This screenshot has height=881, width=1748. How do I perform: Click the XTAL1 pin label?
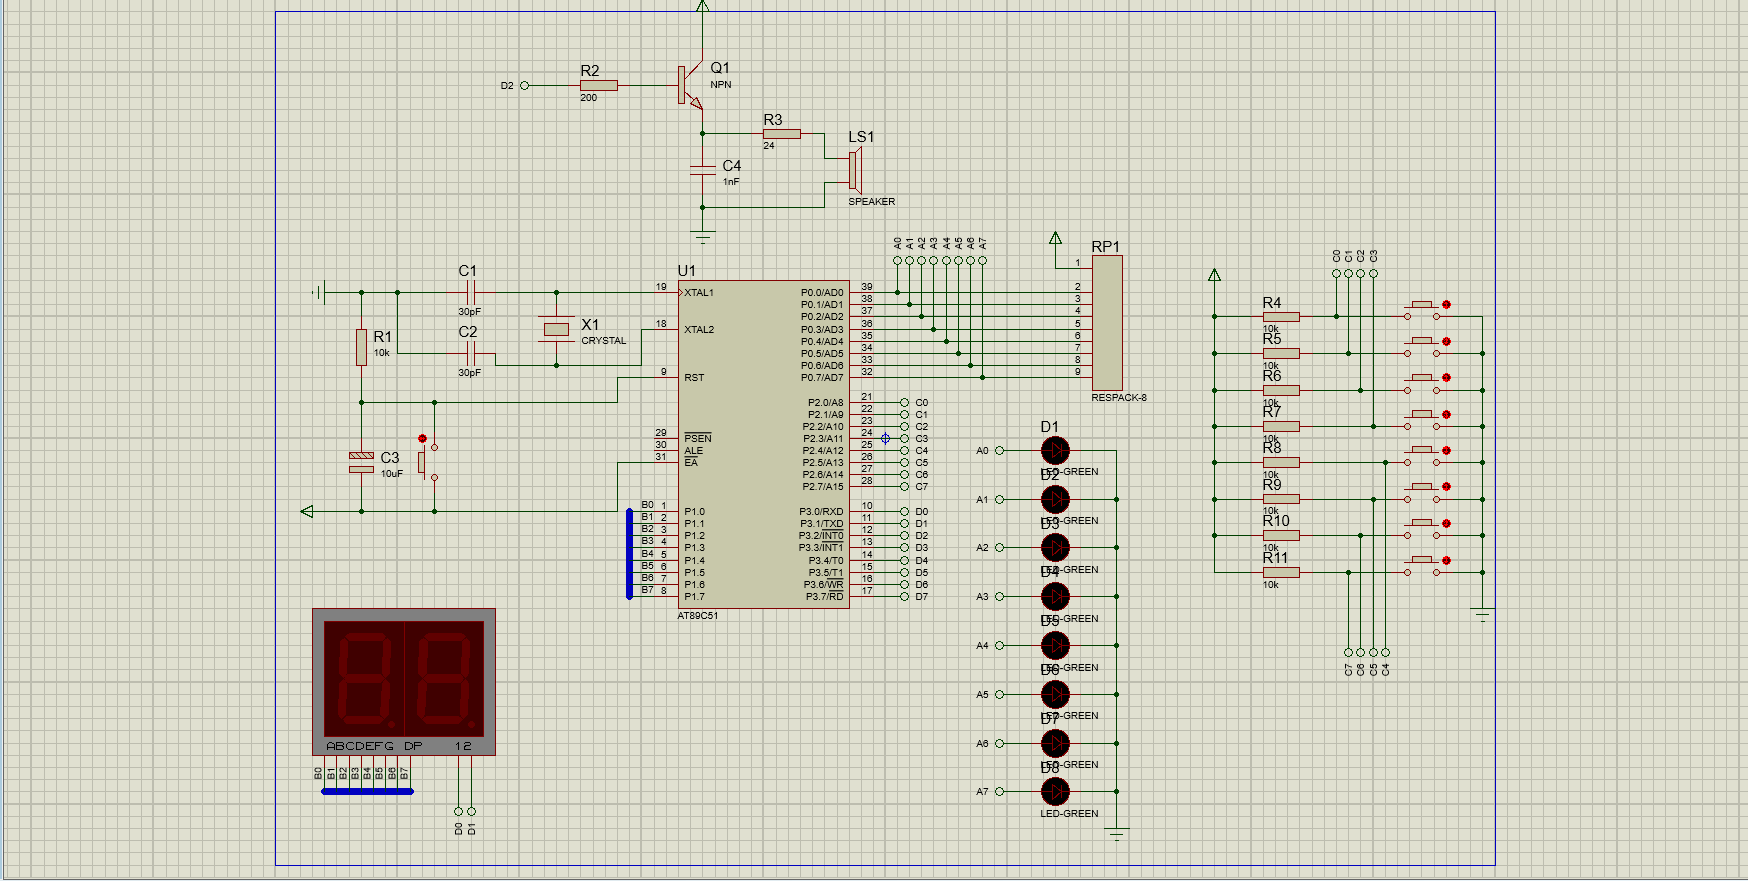pos(699,293)
